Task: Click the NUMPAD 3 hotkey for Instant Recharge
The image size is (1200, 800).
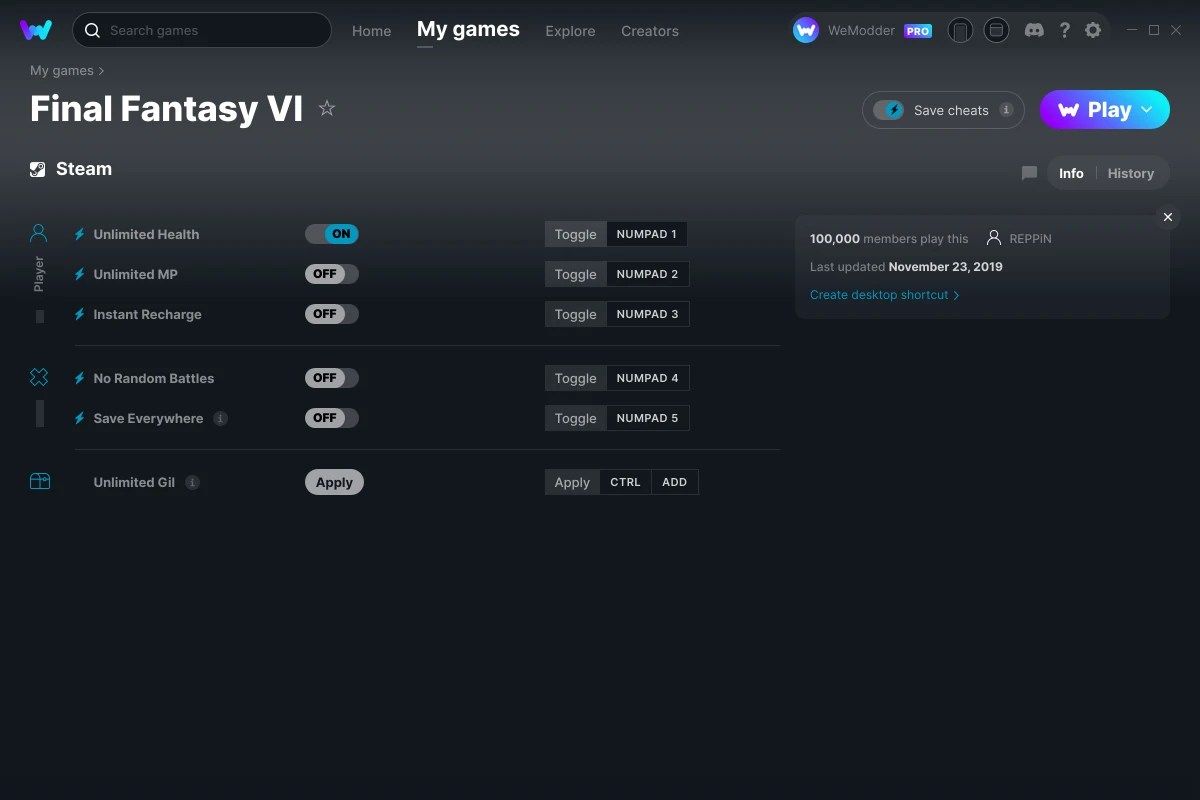Action: (647, 314)
